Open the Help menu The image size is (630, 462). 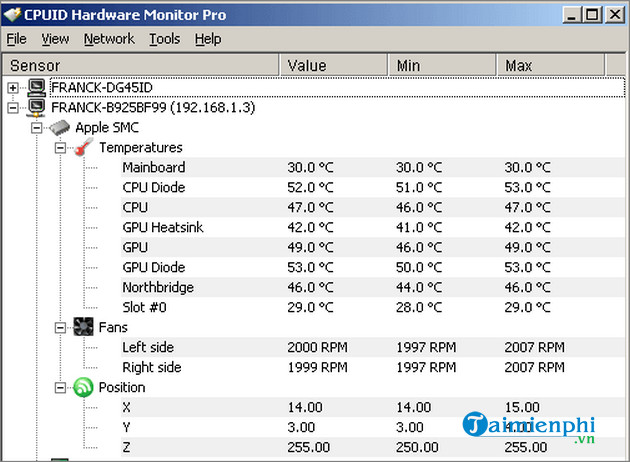click(x=208, y=39)
